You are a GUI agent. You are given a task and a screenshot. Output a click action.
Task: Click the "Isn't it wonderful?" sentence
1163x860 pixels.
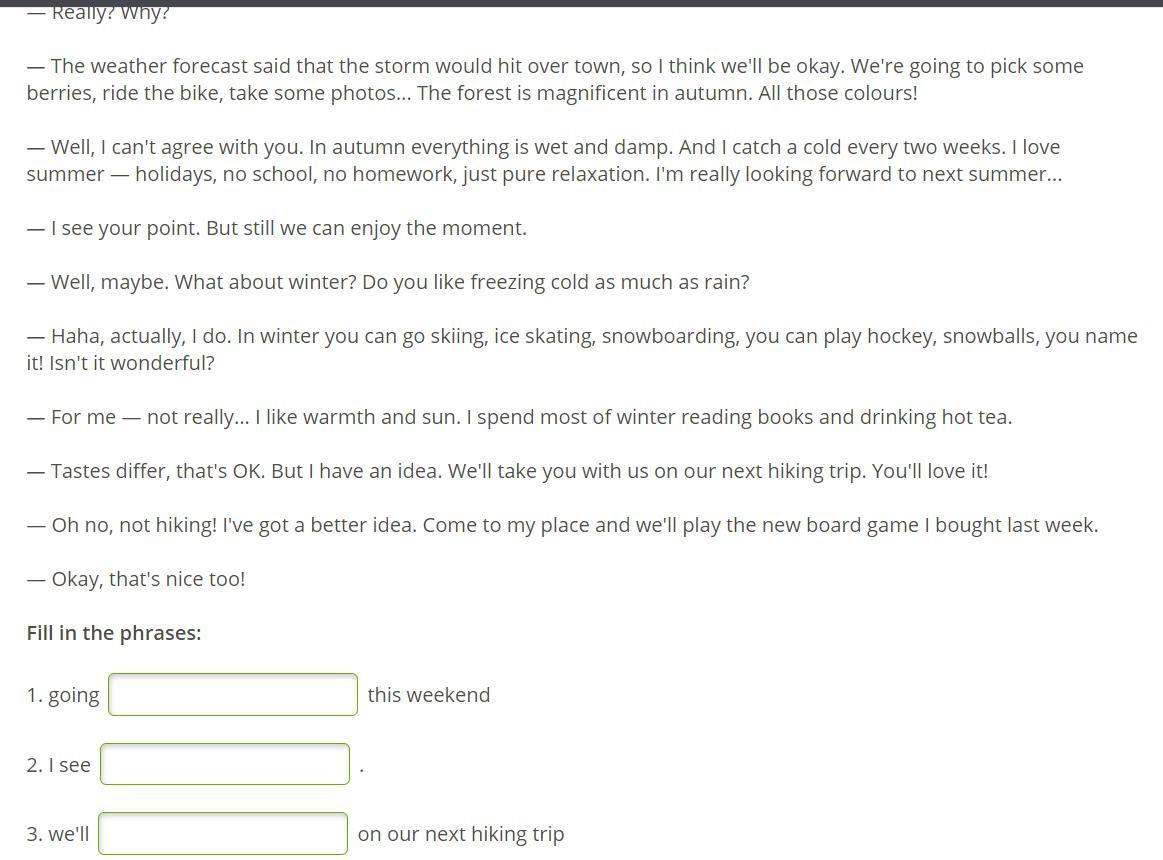click(132, 363)
